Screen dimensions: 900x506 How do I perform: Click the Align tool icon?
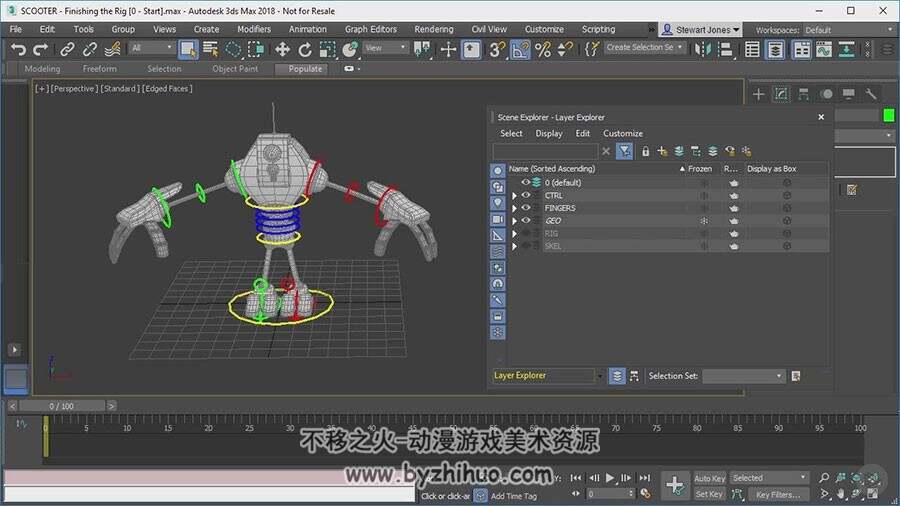click(x=726, y=50)
